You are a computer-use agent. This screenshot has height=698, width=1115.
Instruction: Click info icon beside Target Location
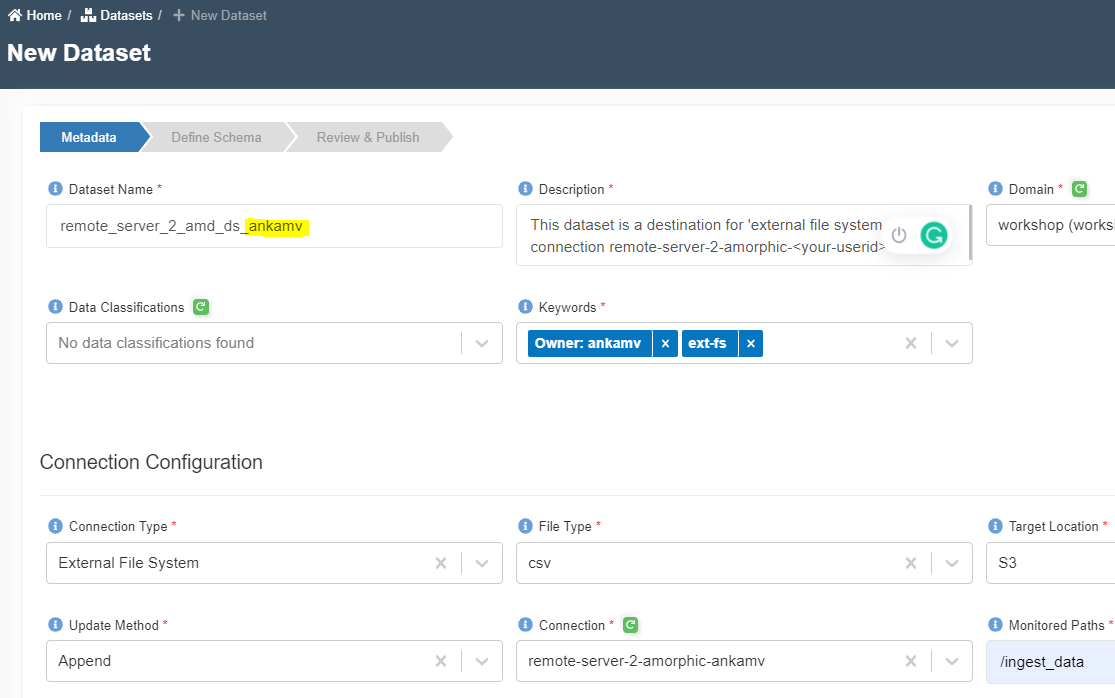point(996,525)
